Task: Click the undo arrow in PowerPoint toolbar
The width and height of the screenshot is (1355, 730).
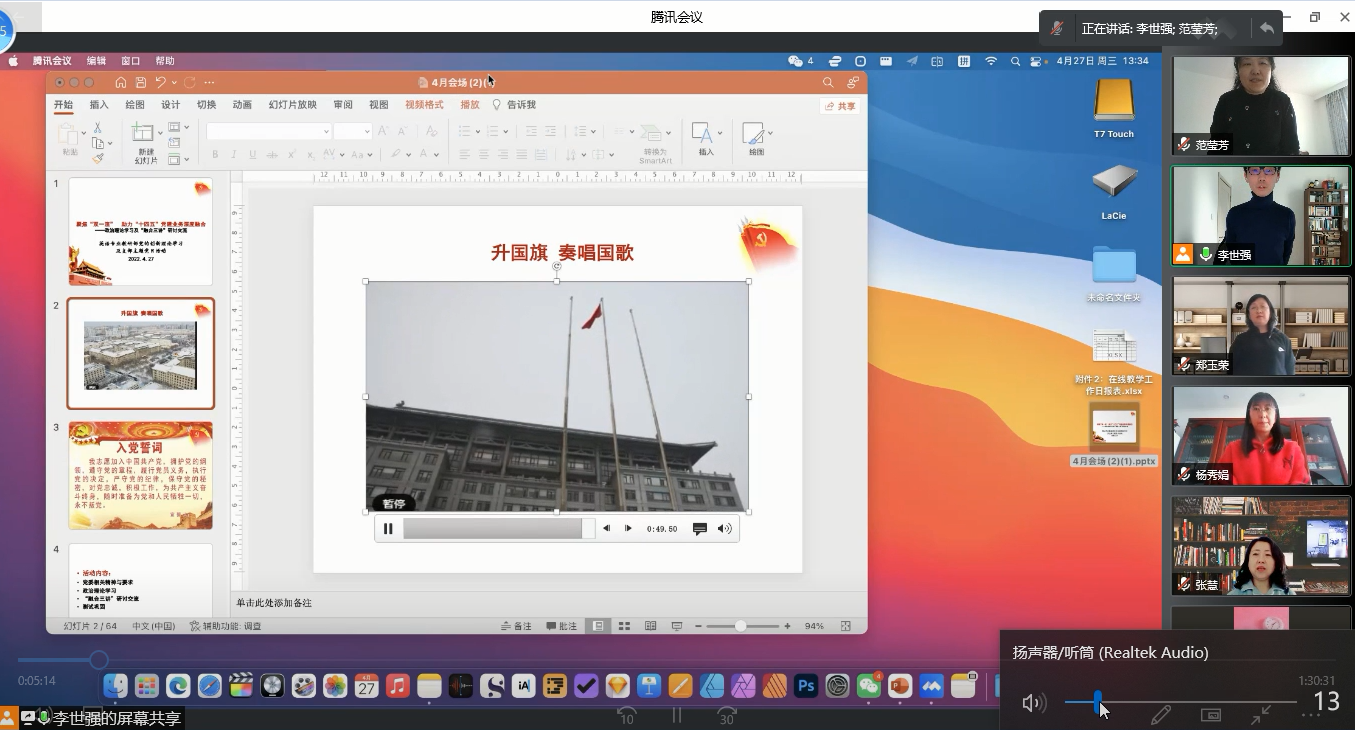Action: click(160, 82)
